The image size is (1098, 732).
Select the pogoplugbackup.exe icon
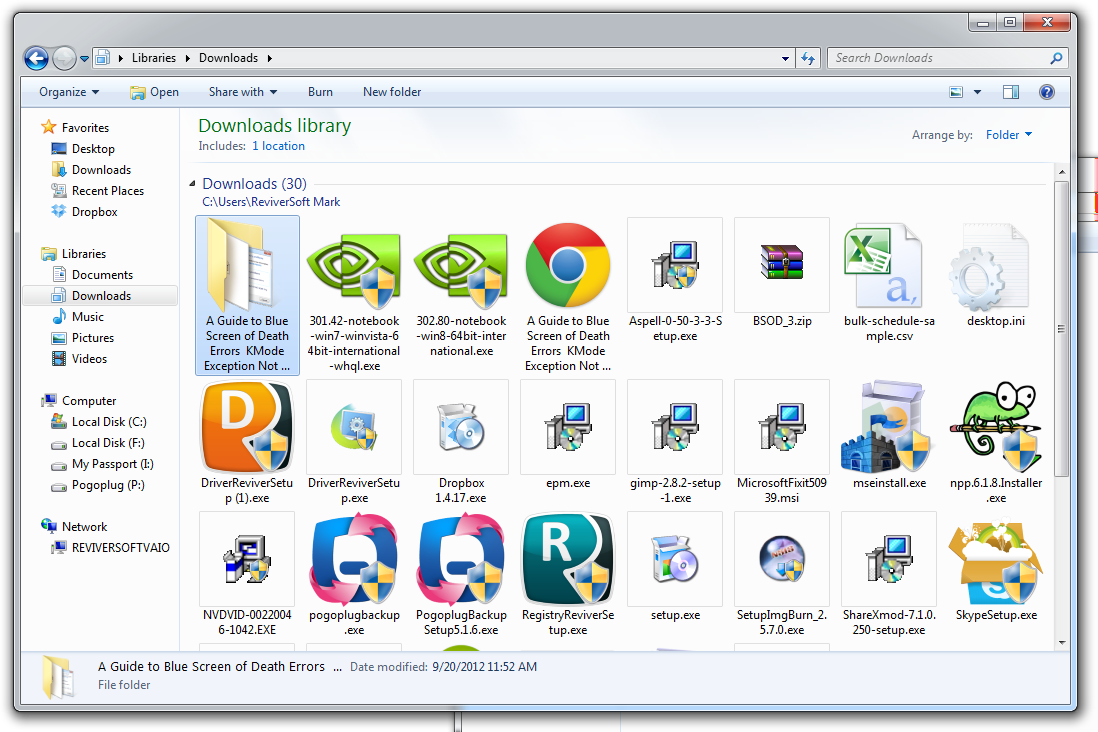(354, 559)
